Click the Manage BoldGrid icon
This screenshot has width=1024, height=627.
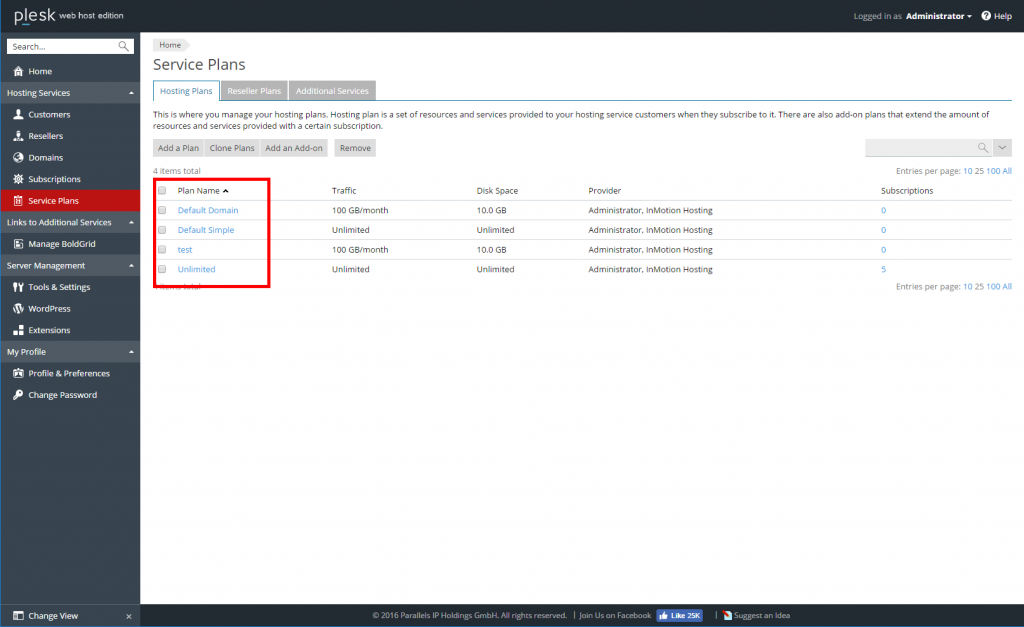(x=18, y=244)
